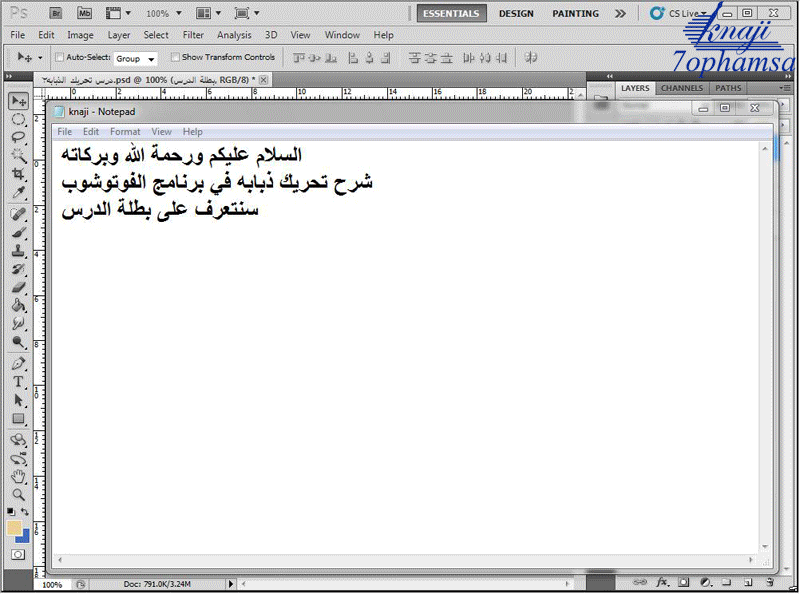Check Show Transform Controls

(176, 58)
